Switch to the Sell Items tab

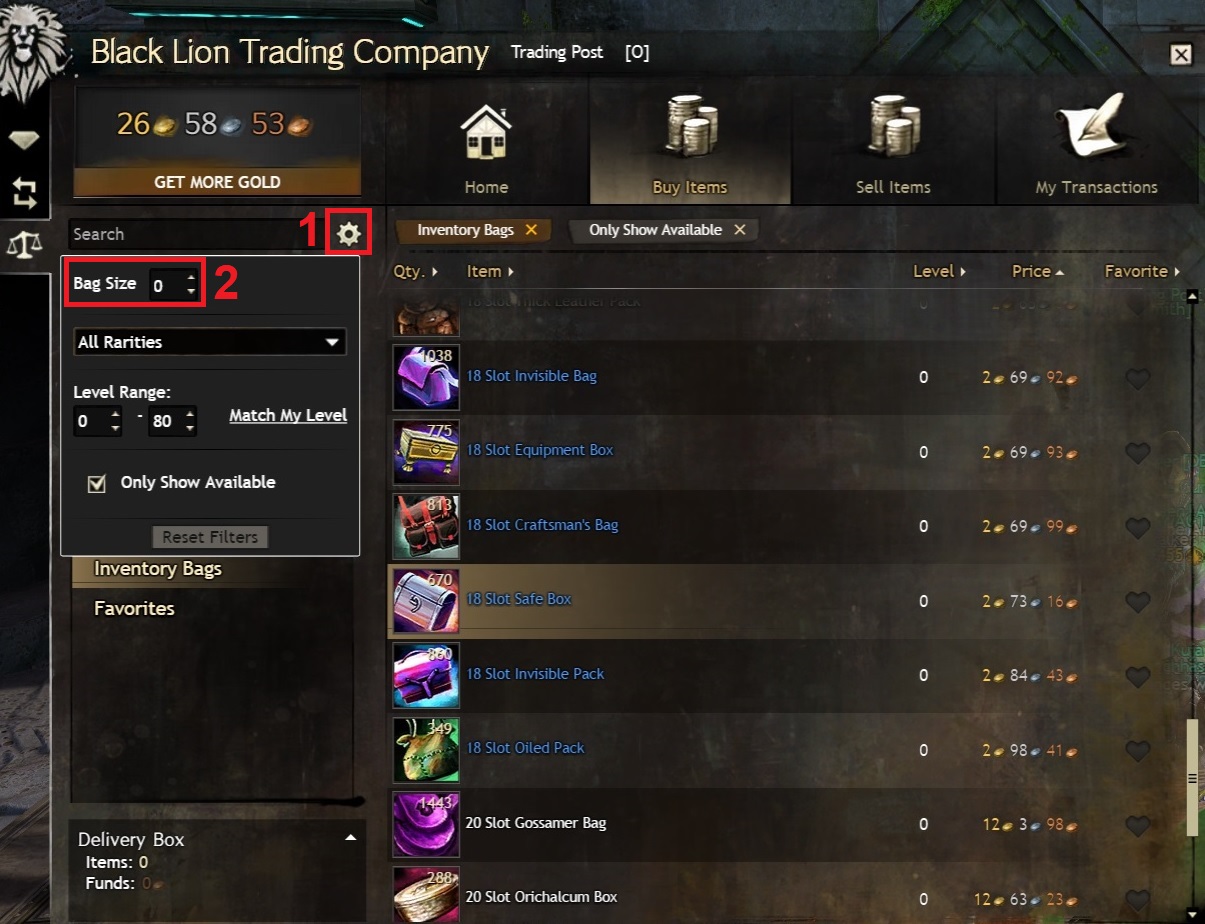(x=893, y=142)
